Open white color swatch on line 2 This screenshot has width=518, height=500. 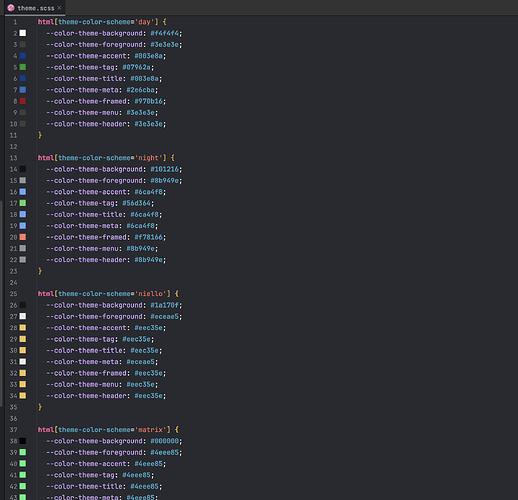click(x=23, y=33)
